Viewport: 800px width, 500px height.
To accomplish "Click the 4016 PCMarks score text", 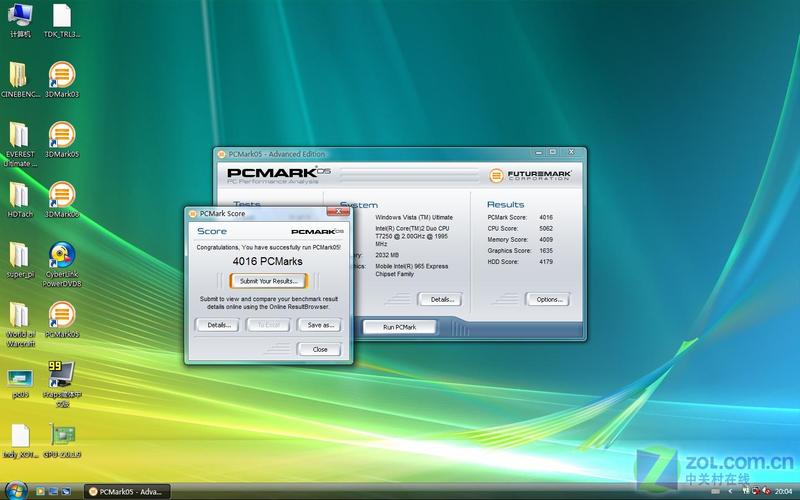I will pyautogui.click(x=267, y=261).
